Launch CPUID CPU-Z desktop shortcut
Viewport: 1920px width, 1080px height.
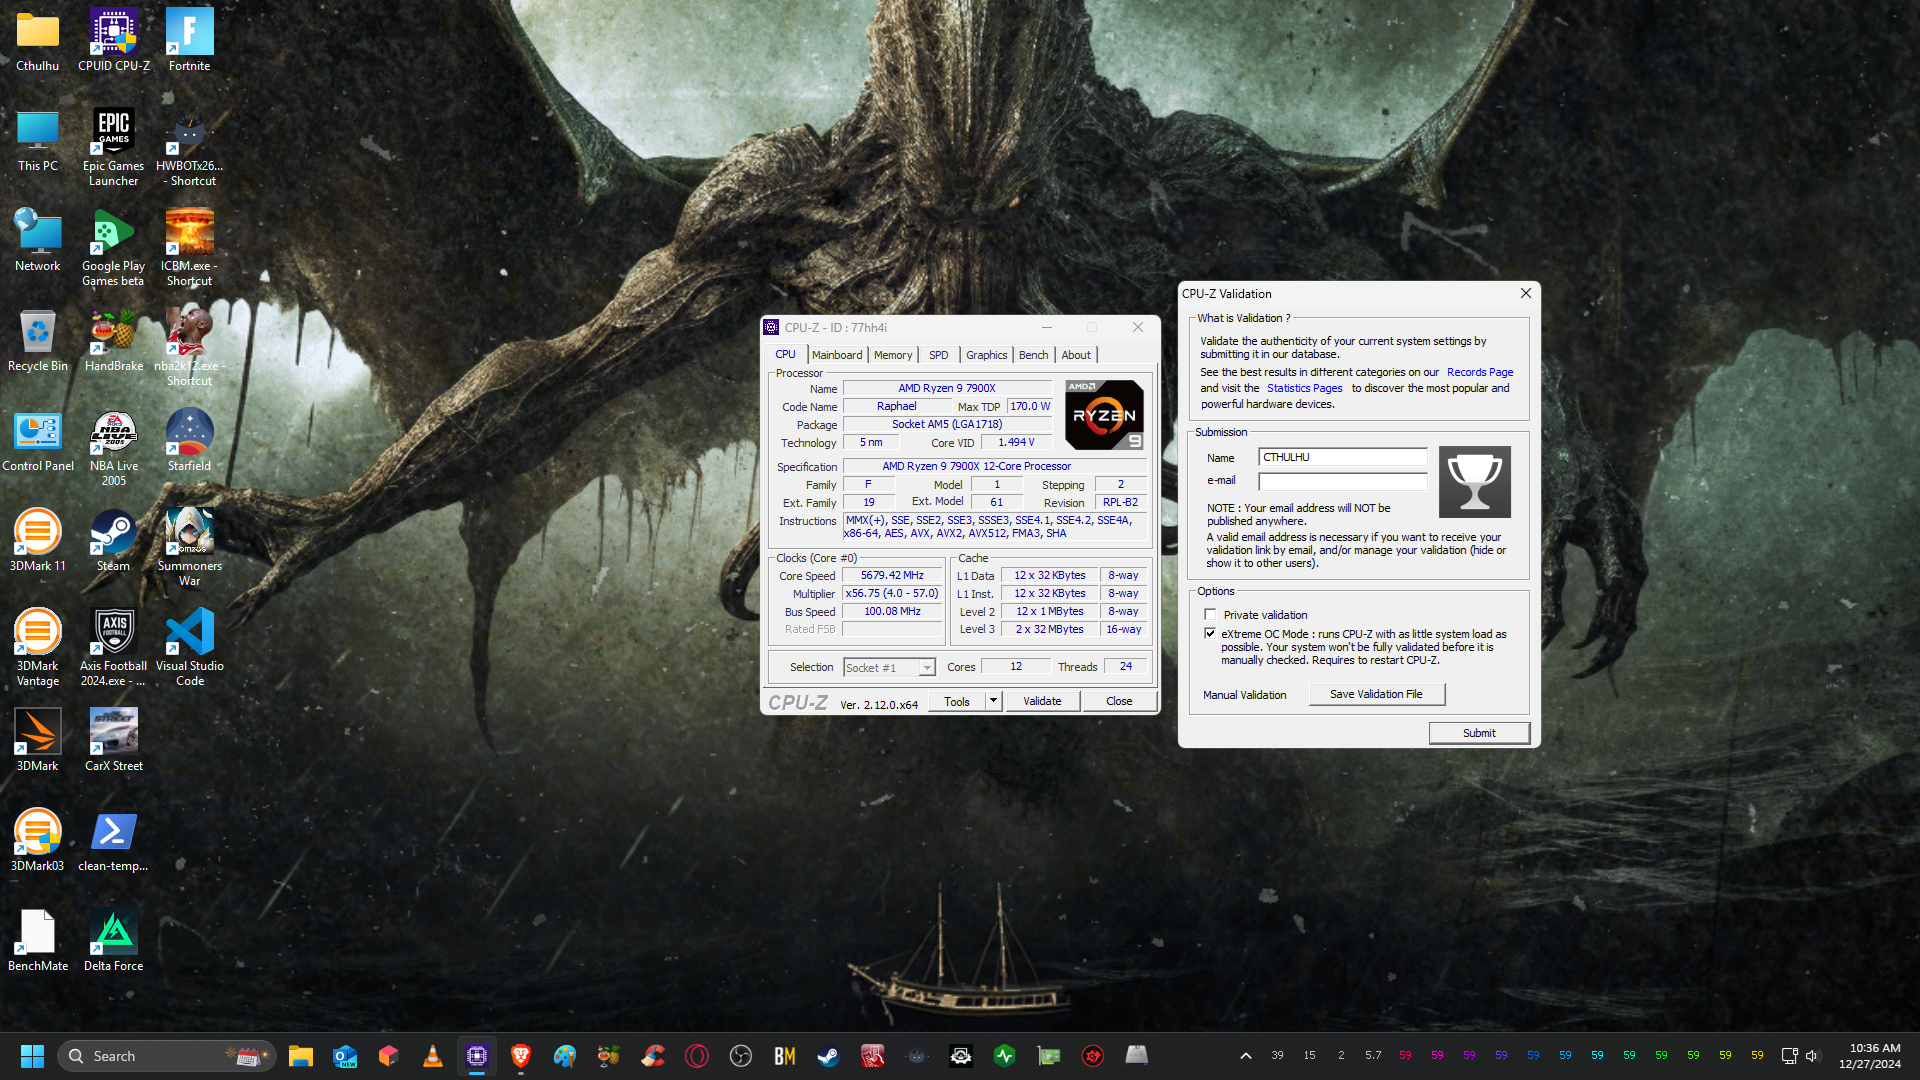click(x=114, y=41)
